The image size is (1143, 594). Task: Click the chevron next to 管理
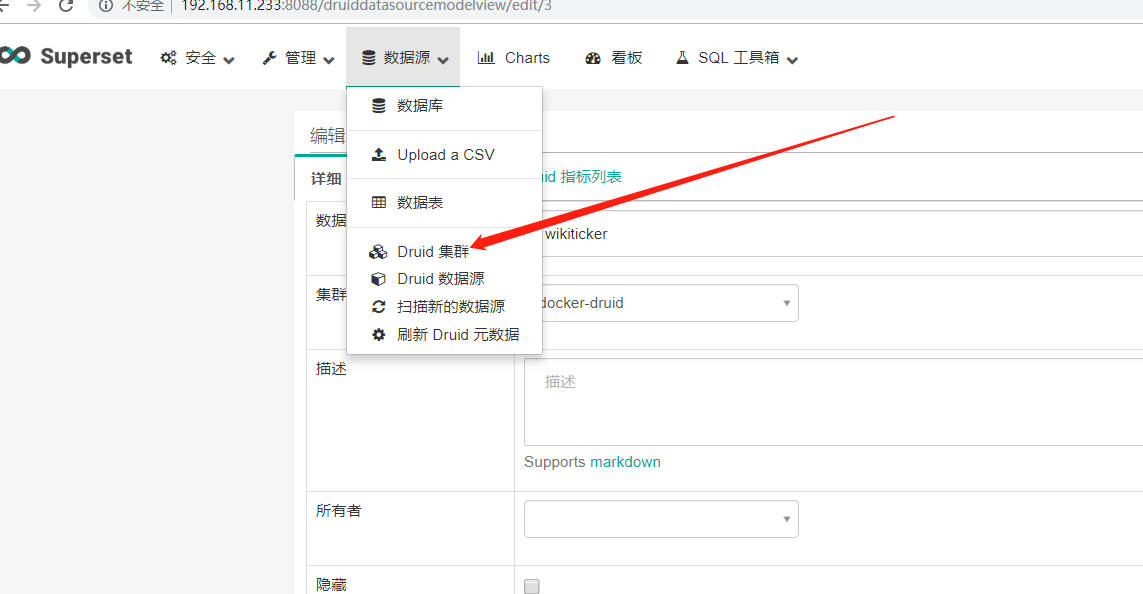point(329,60)
